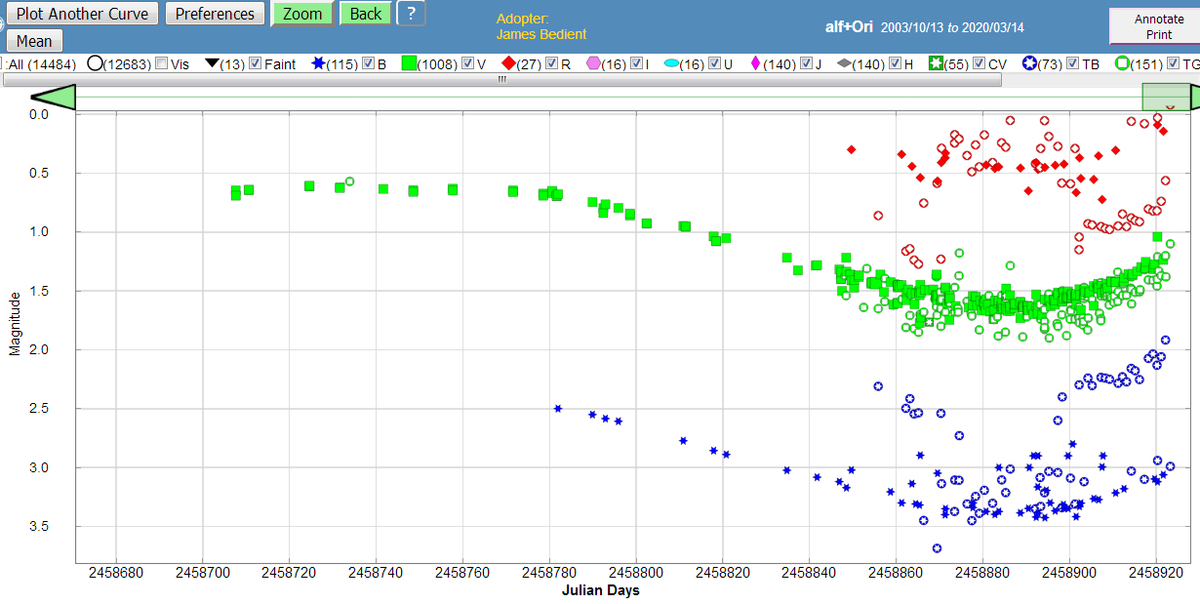Toggle the V band checkbox
Viewport: 1200px width, 604px height.
[467, 64]
